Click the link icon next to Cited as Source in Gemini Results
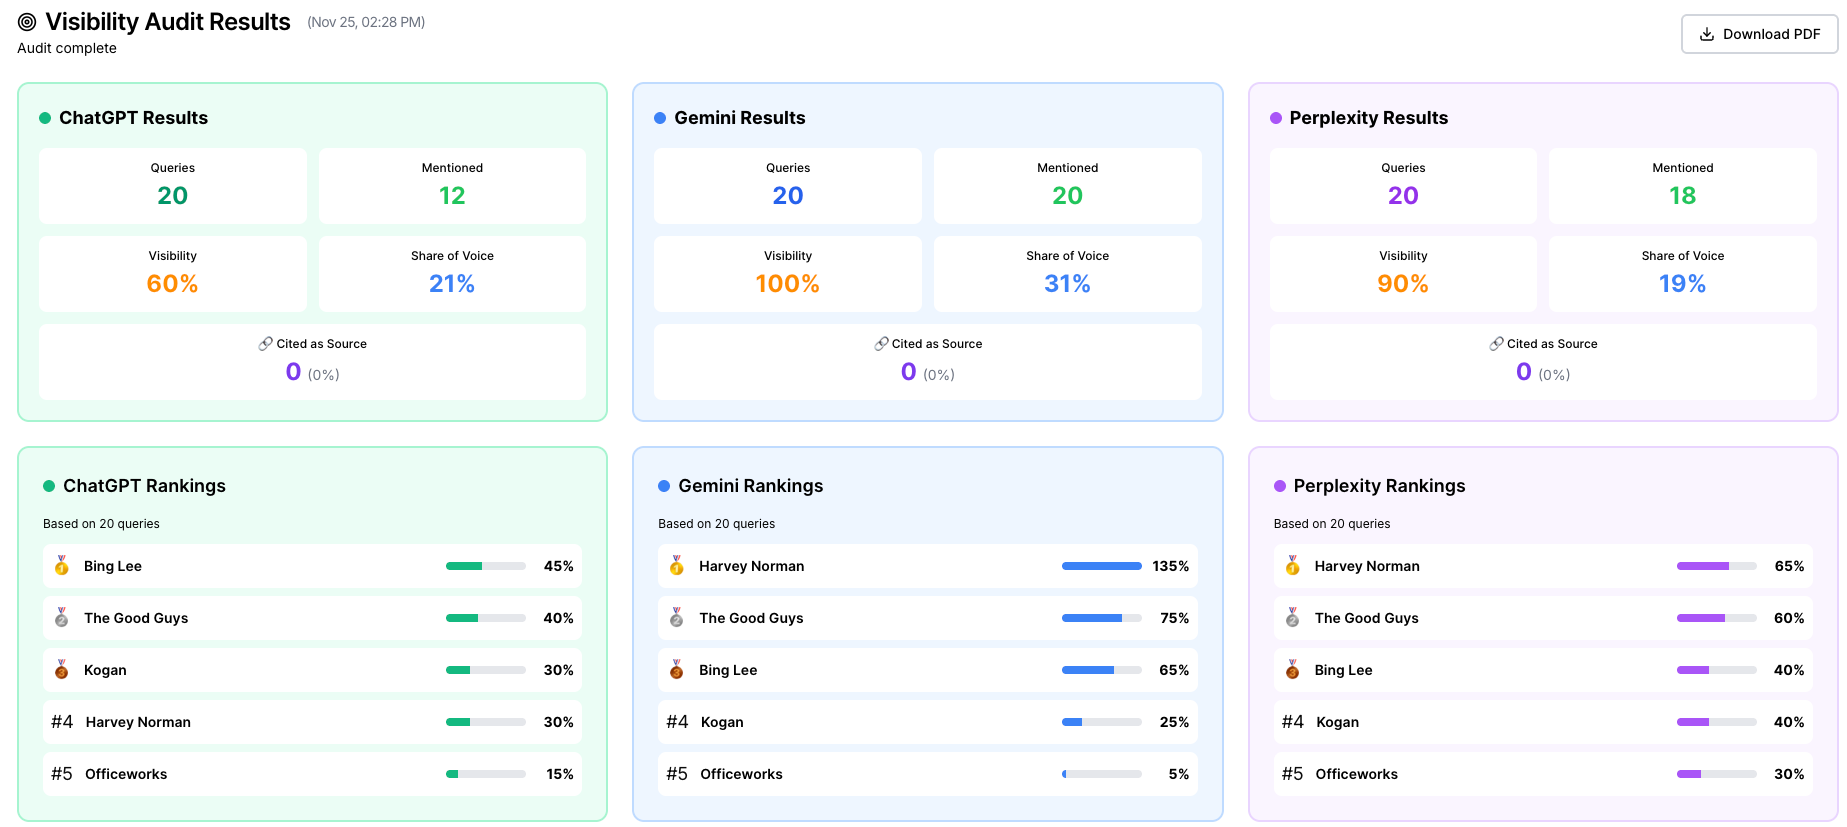Screen dimensions: 1847x827 [x=881, y=344]
